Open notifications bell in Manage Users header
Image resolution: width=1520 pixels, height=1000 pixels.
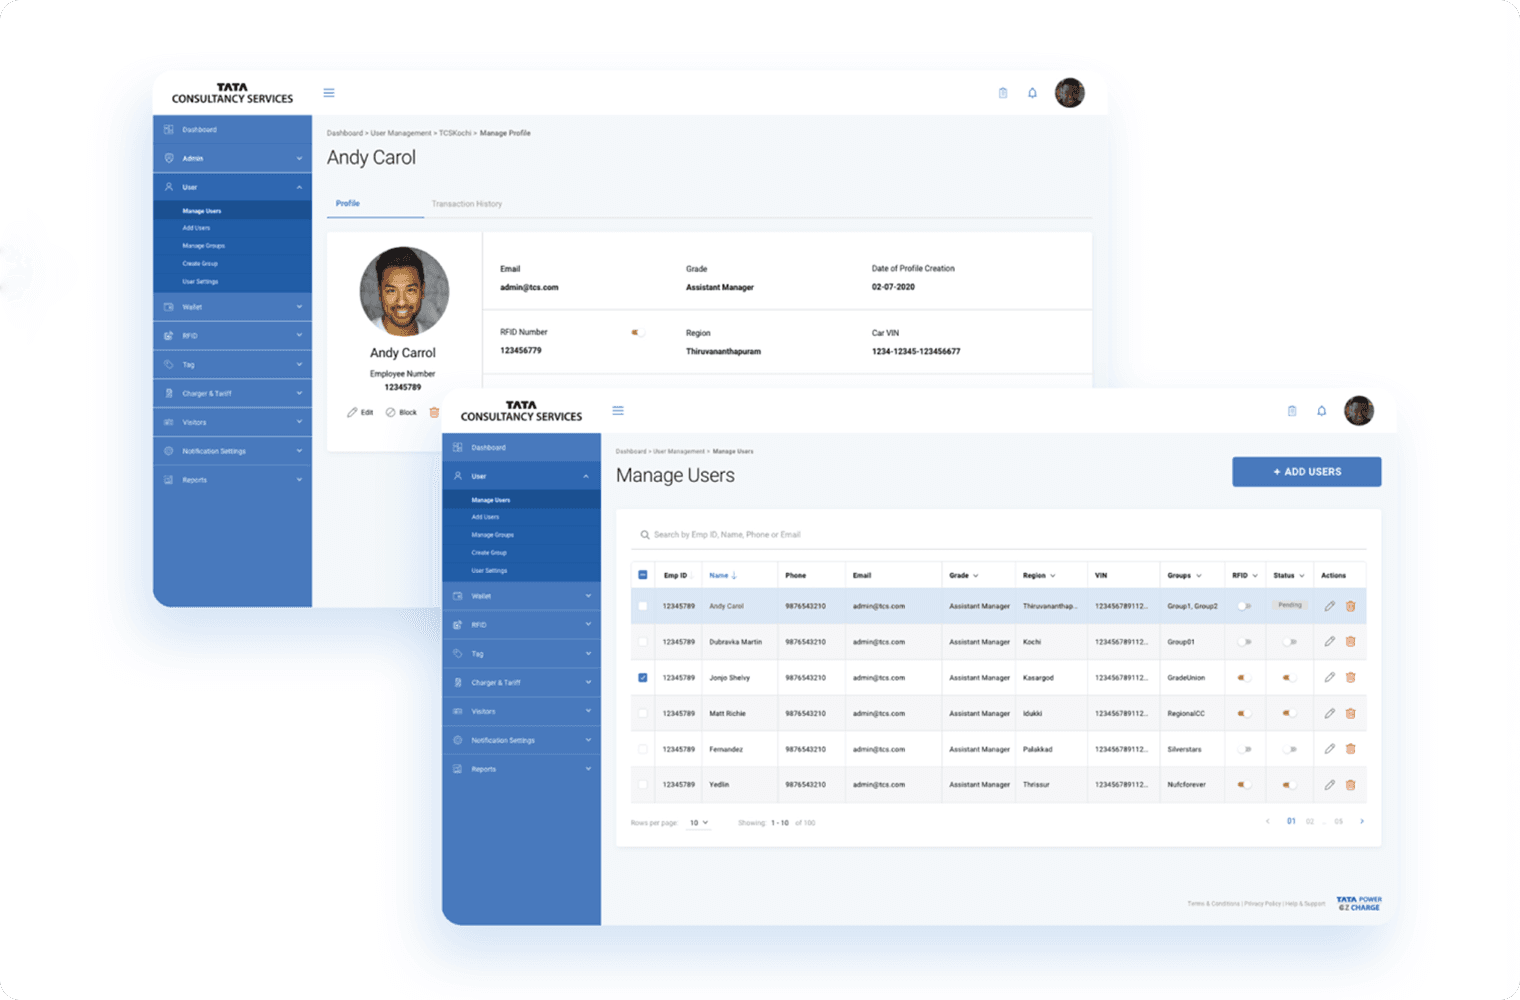(1321, 411)
